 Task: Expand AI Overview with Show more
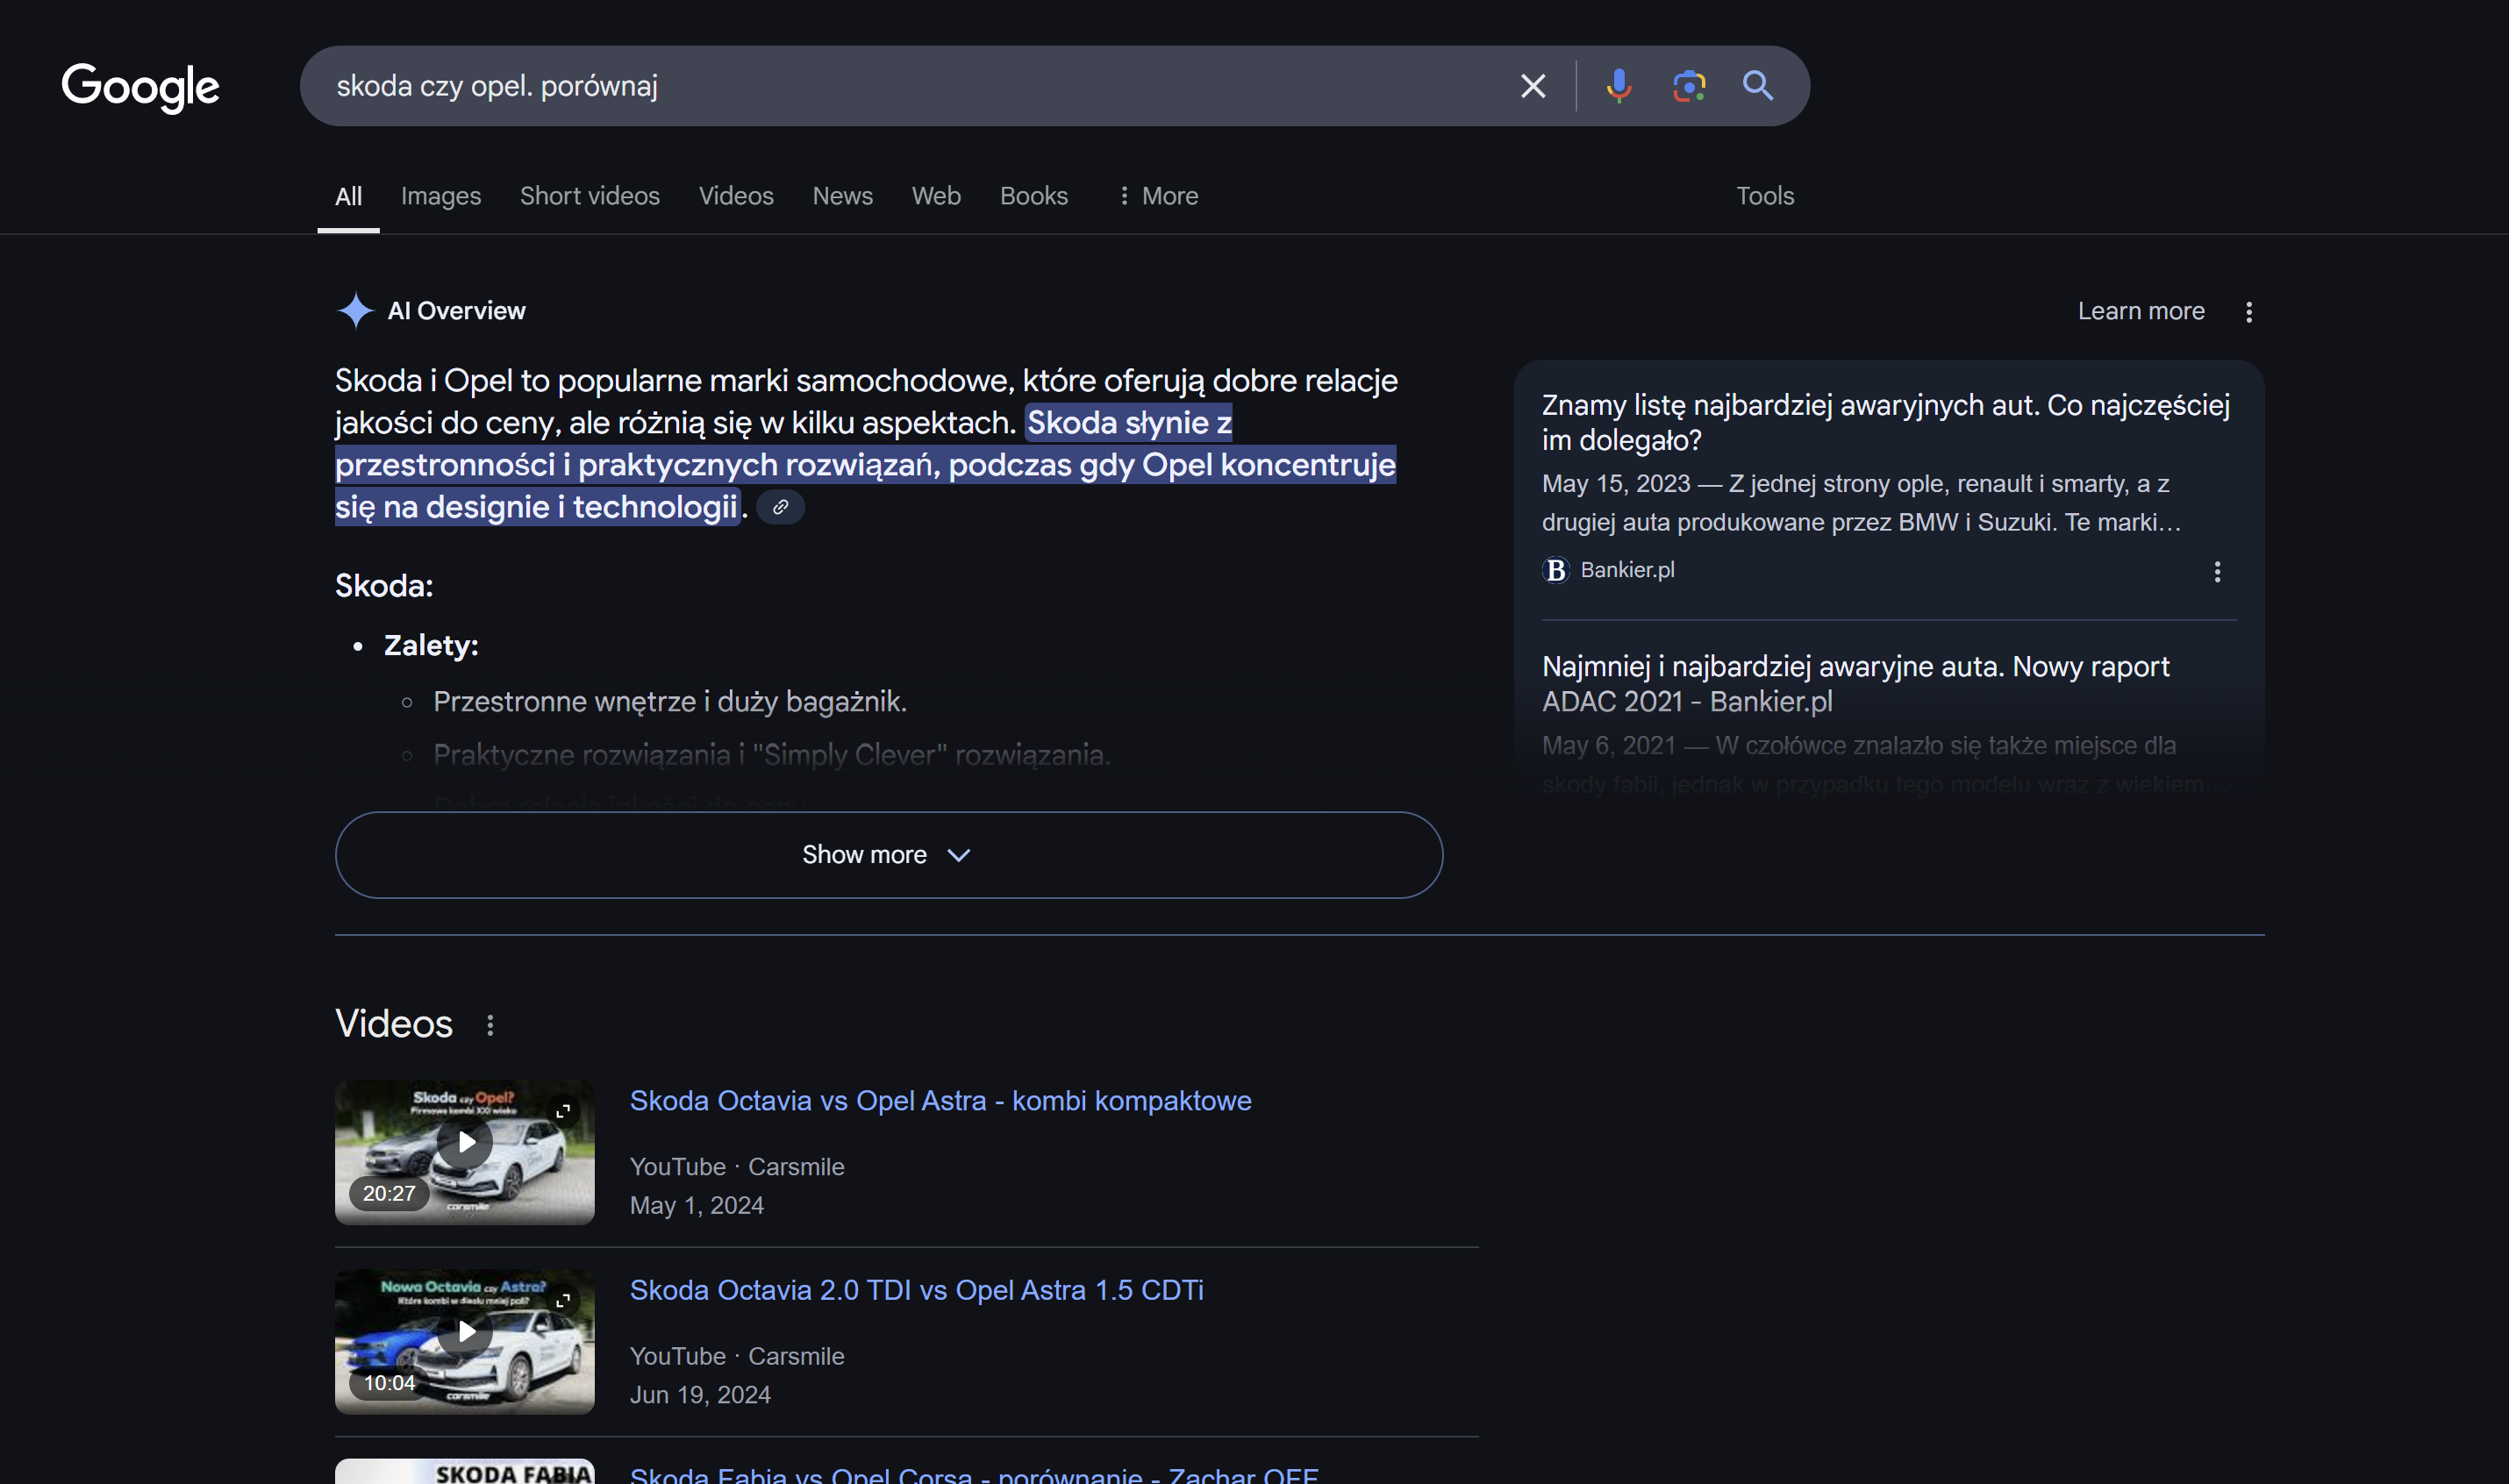click(x=888, y=855)
